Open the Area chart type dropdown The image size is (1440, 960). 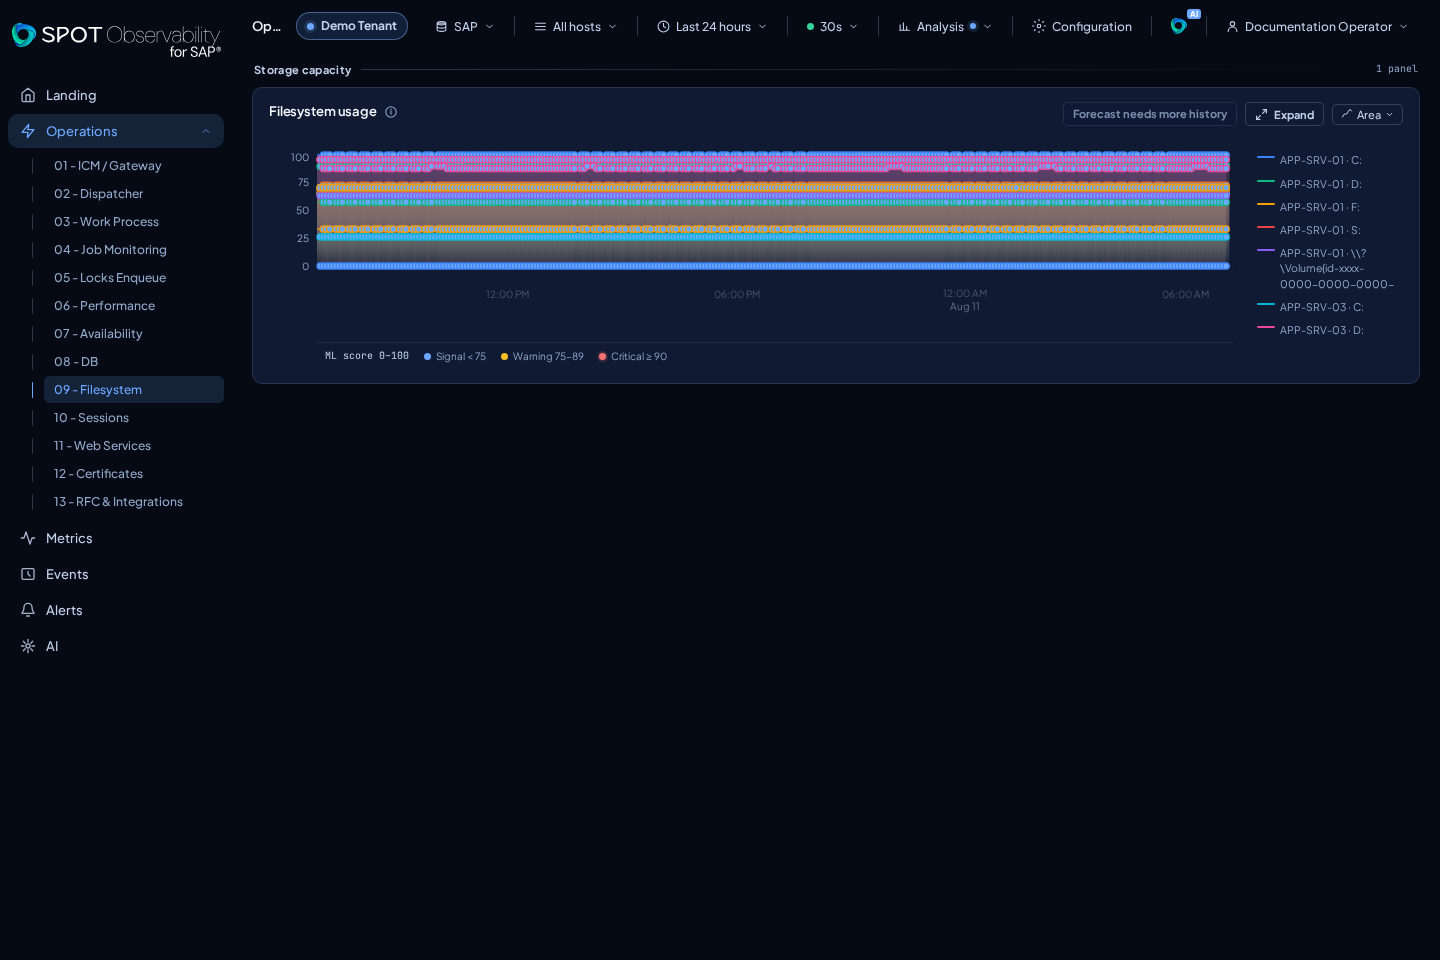pyautogui.click(x=1367, y=115)
